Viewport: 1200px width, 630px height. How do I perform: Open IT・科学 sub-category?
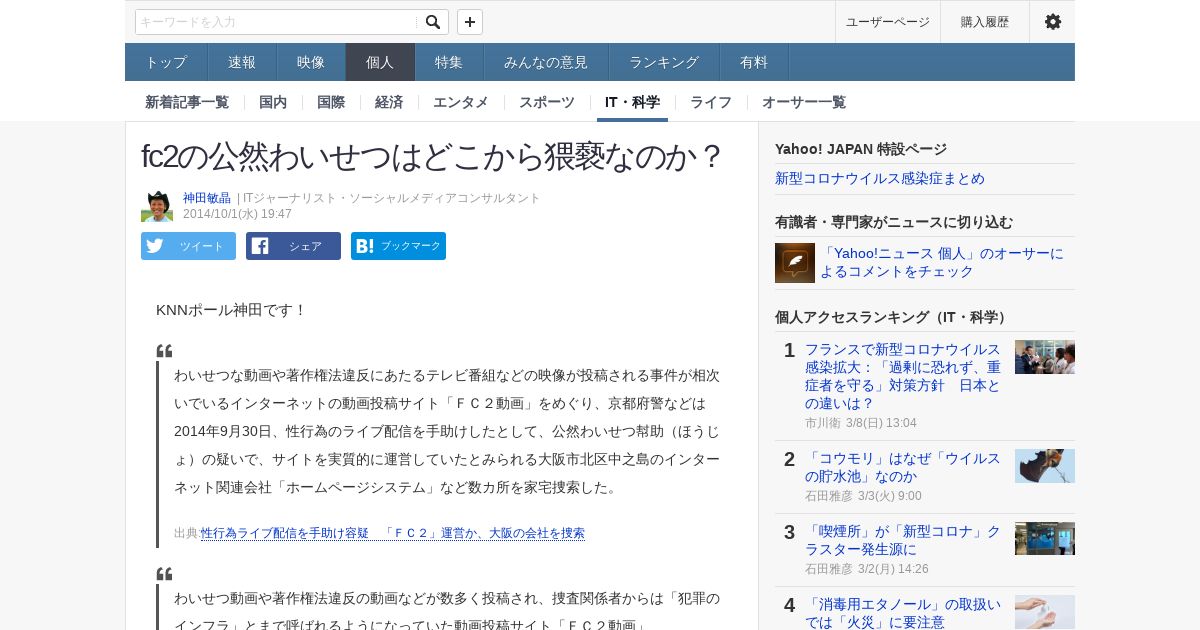632,102
